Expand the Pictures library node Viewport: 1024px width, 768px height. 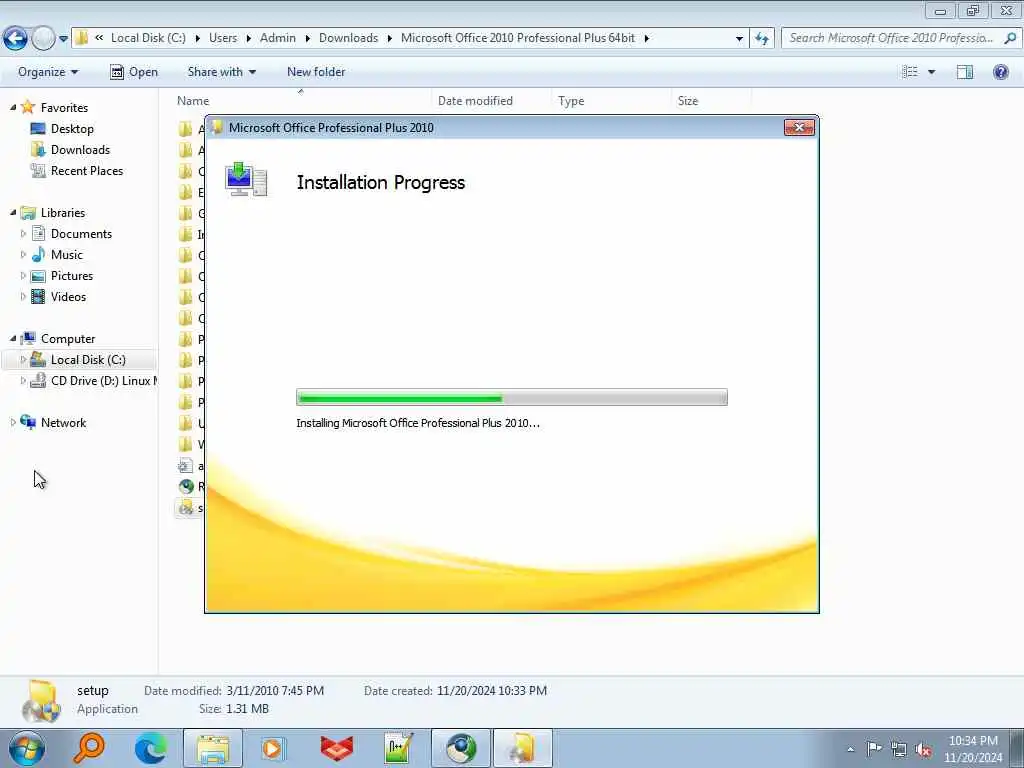coord(24,275)
